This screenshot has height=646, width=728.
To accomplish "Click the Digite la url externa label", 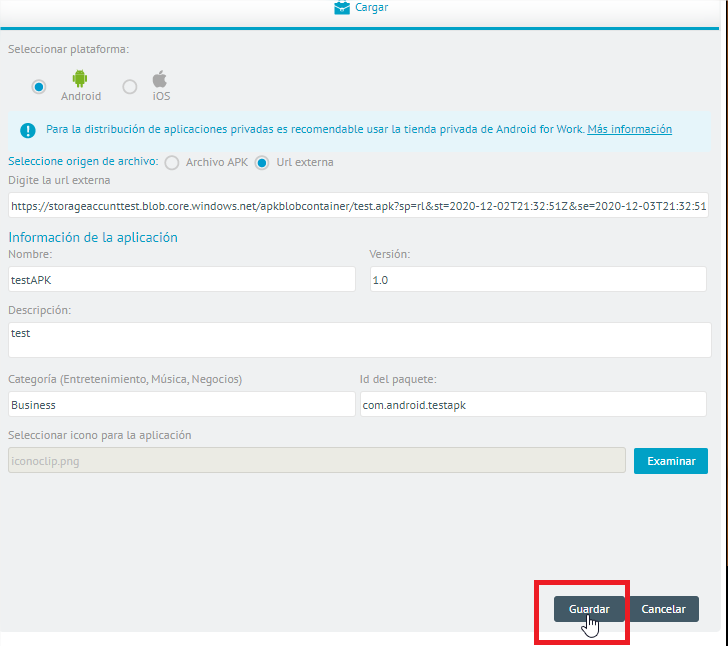I will (59, 180).
